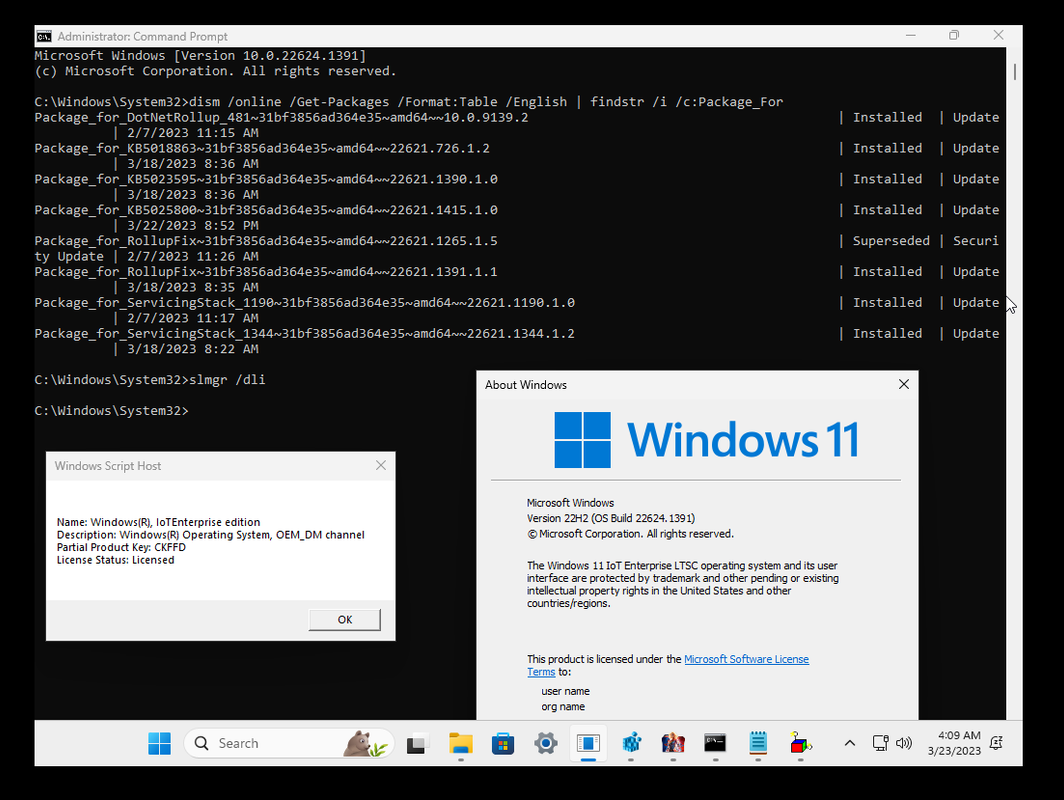The width and height of the screenshot is (1064, 800).
Task: Launch Microsoft Store from the taskbar
Action: point(503,744)
